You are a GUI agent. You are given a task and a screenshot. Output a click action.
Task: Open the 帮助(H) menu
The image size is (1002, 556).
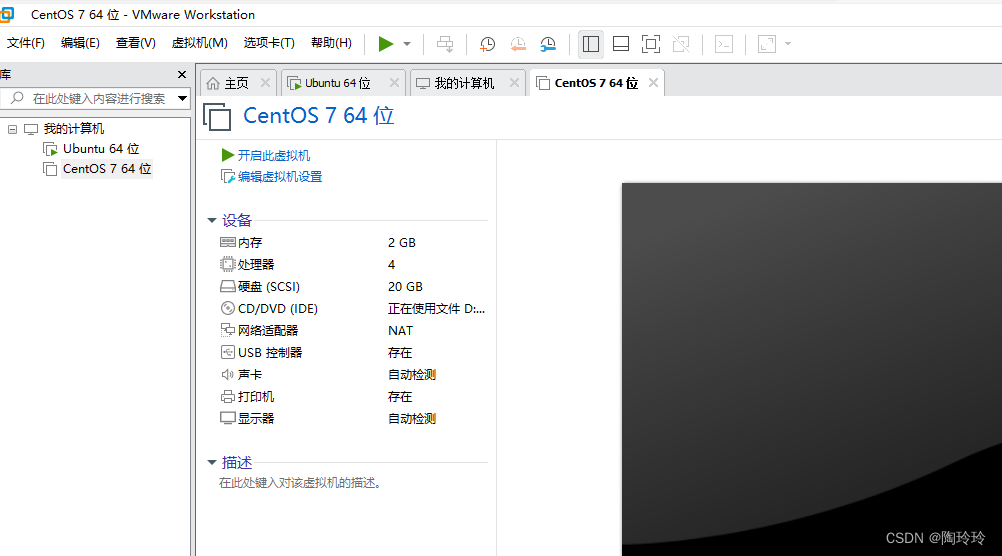[331, 43]
